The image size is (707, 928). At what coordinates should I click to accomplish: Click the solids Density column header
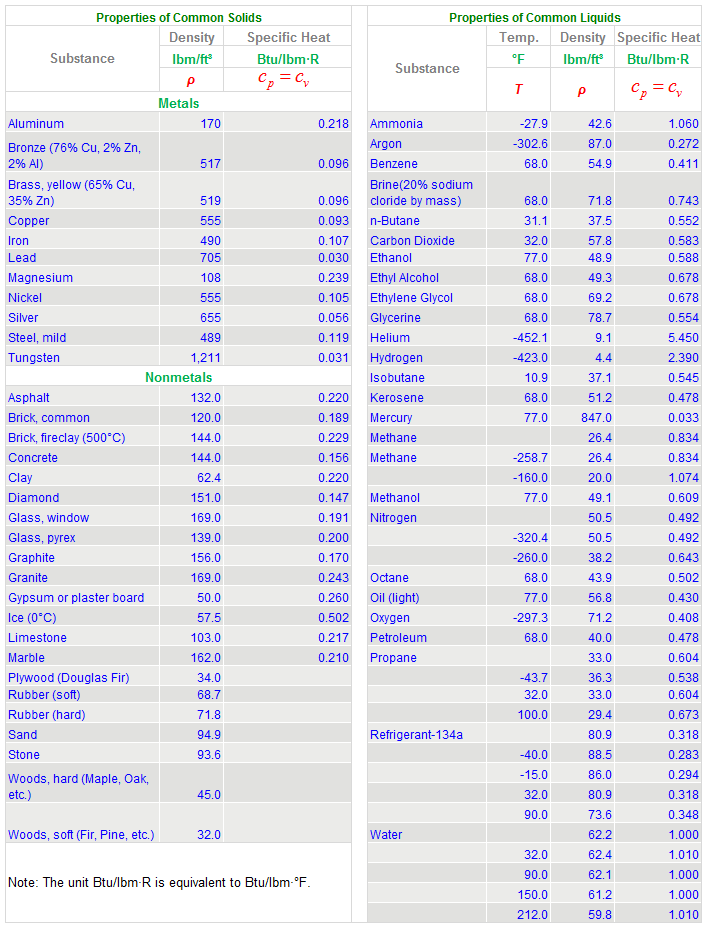click(192, 37)
